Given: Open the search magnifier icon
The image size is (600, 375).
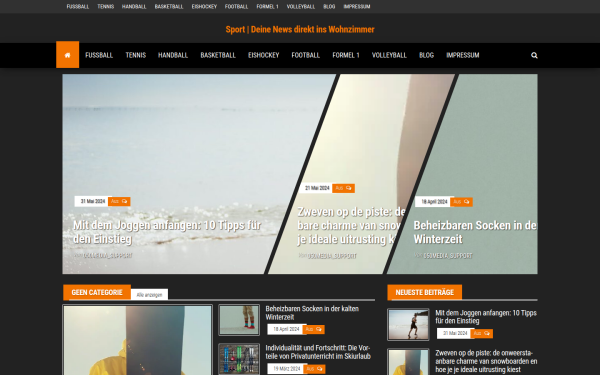Looking at the screenshot, I should 534,55.
